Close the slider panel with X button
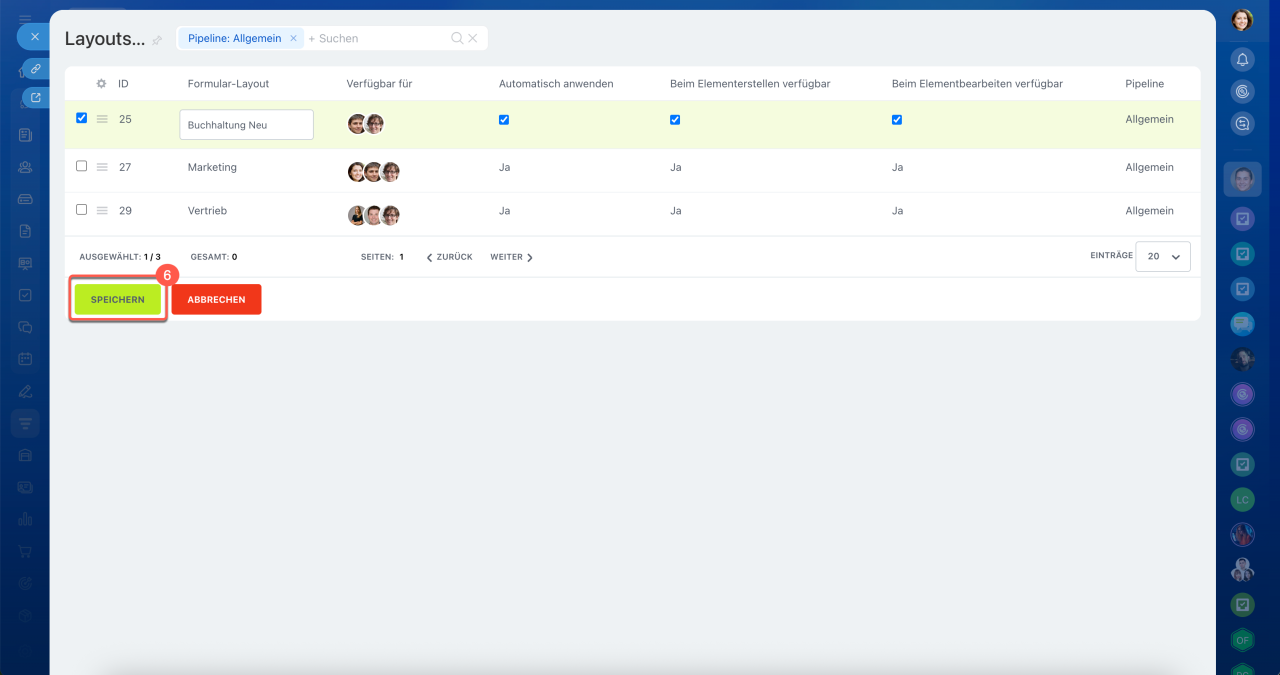This screenshot has height=675, width=1280. tap(34, 37)
